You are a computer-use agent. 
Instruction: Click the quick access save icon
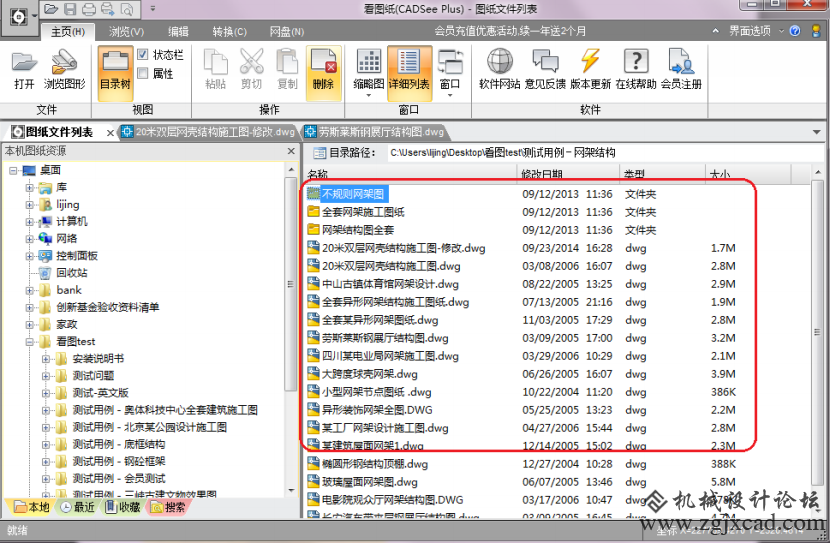[x=70, y=8]
